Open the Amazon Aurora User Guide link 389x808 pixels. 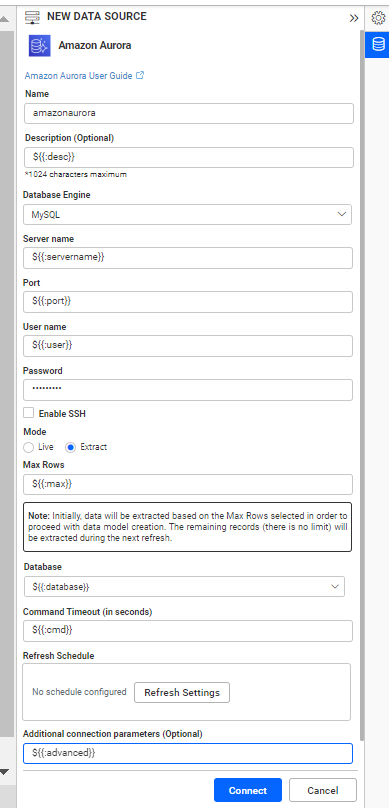pyautogui.click(x=79, y=75)
